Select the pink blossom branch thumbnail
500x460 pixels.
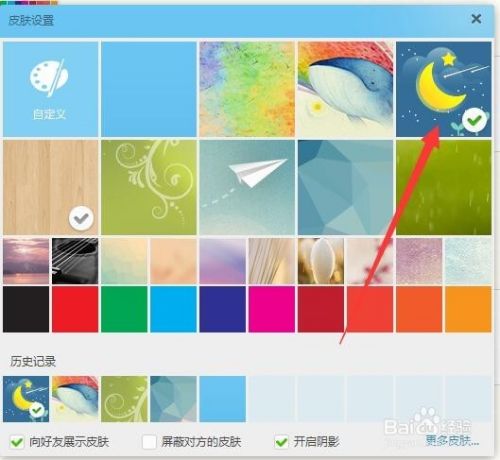[370, 261]
